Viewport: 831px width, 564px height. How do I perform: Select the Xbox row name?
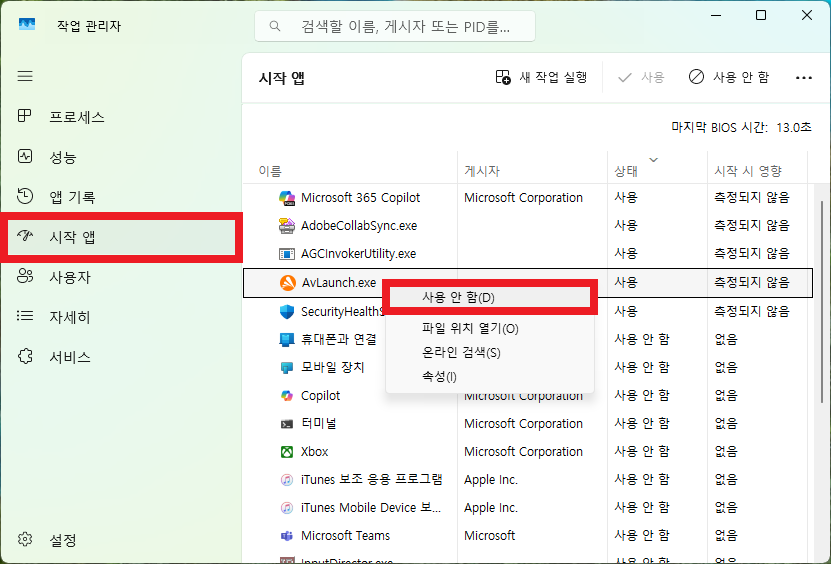click(314, 452)
